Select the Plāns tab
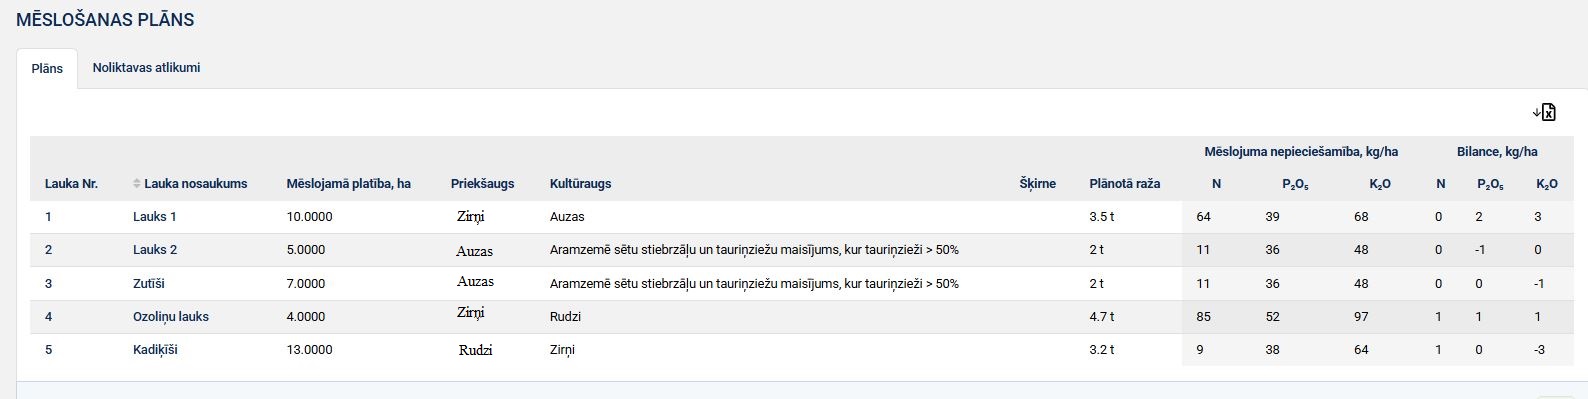1588x399 pixels. (47, 68)
